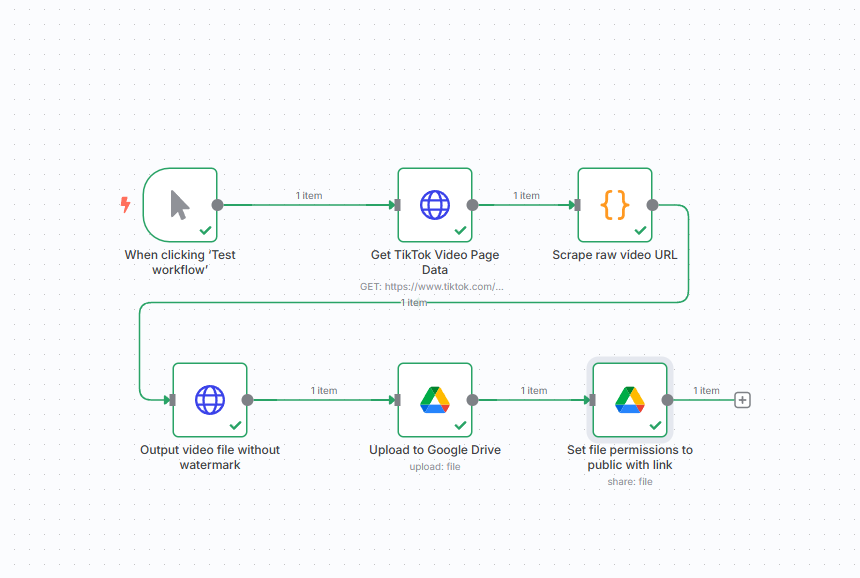
Task: Open the Scrape raw video URL code node
Action: [x=615, y=205]
